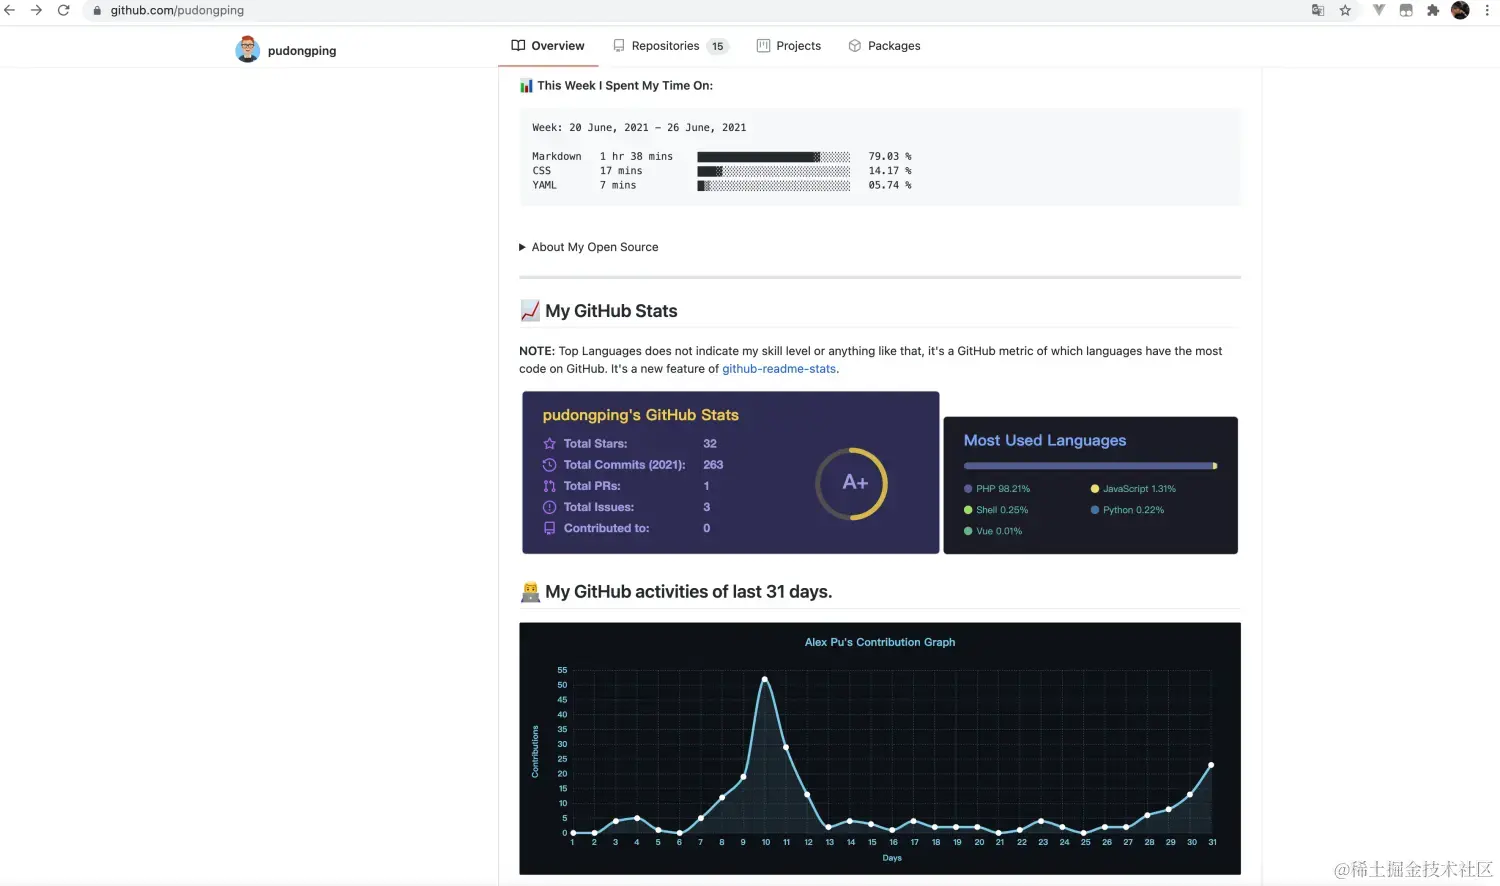Click the YAML 05.74% progress bar
Screen dimensions: 1500x886
(x=774, y=185)
